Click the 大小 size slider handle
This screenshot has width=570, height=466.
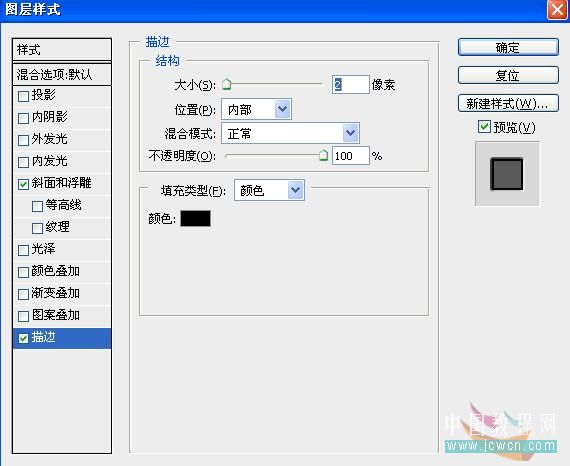coord(226,84)
